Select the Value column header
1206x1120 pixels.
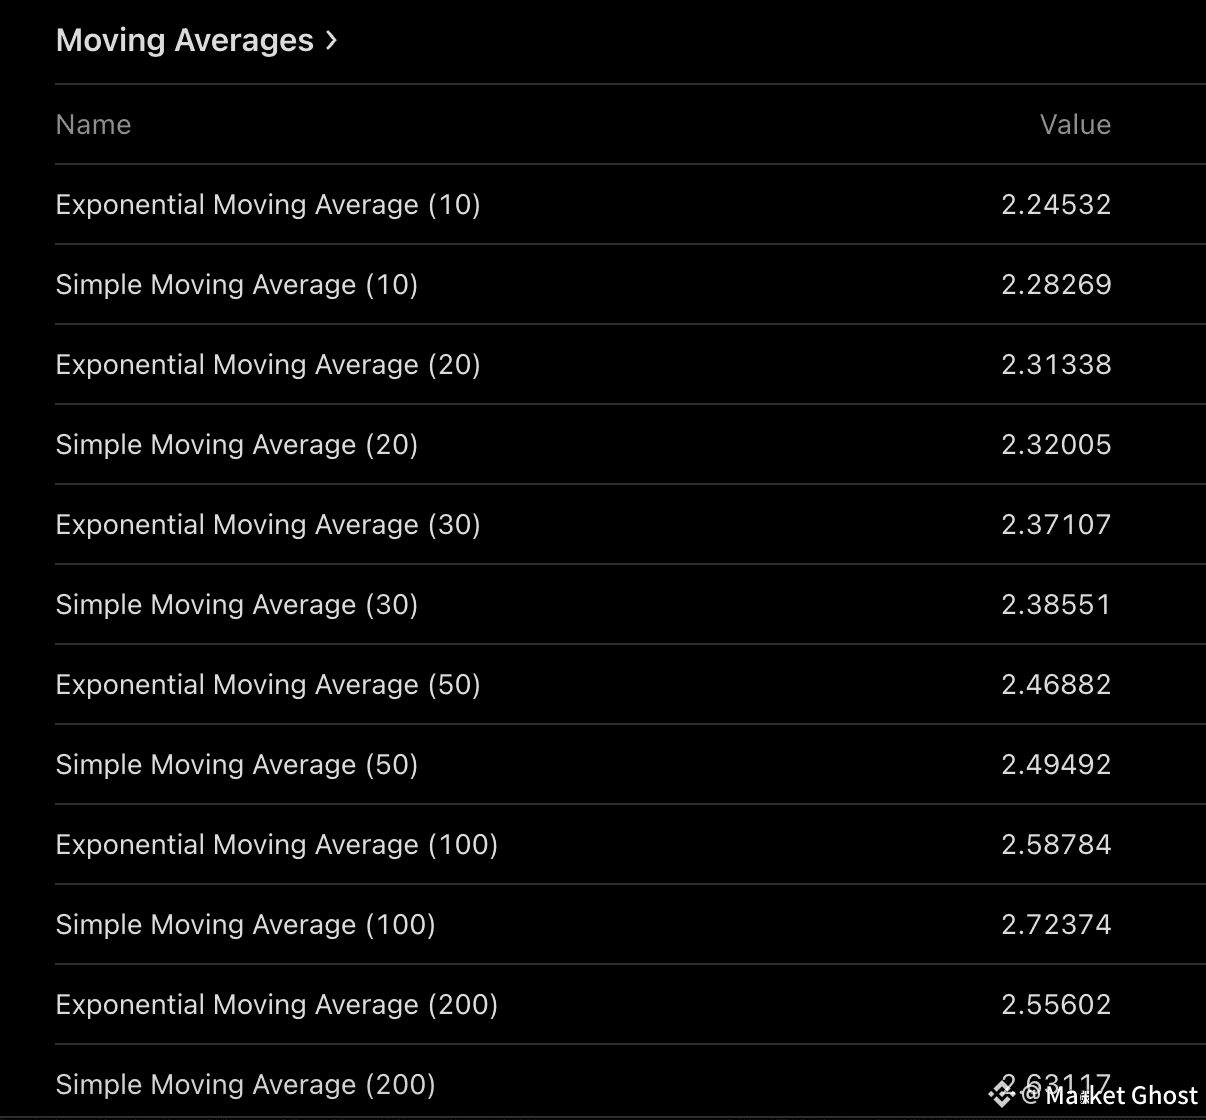[x=1075, y=124]
